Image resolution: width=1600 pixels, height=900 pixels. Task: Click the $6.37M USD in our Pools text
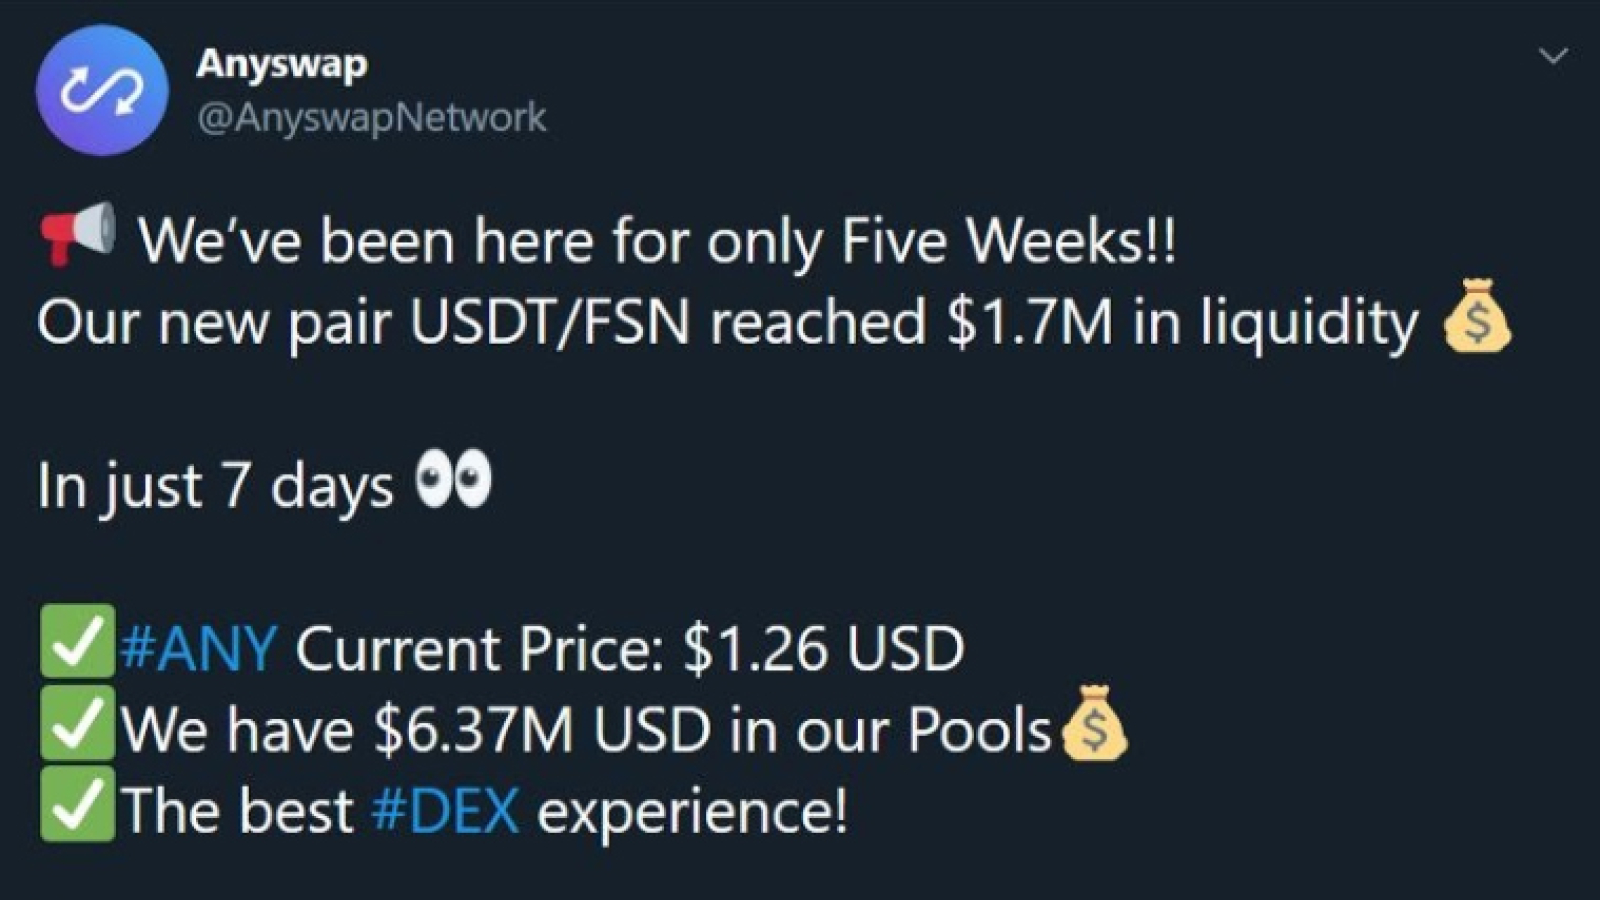[x=712, y=729]
